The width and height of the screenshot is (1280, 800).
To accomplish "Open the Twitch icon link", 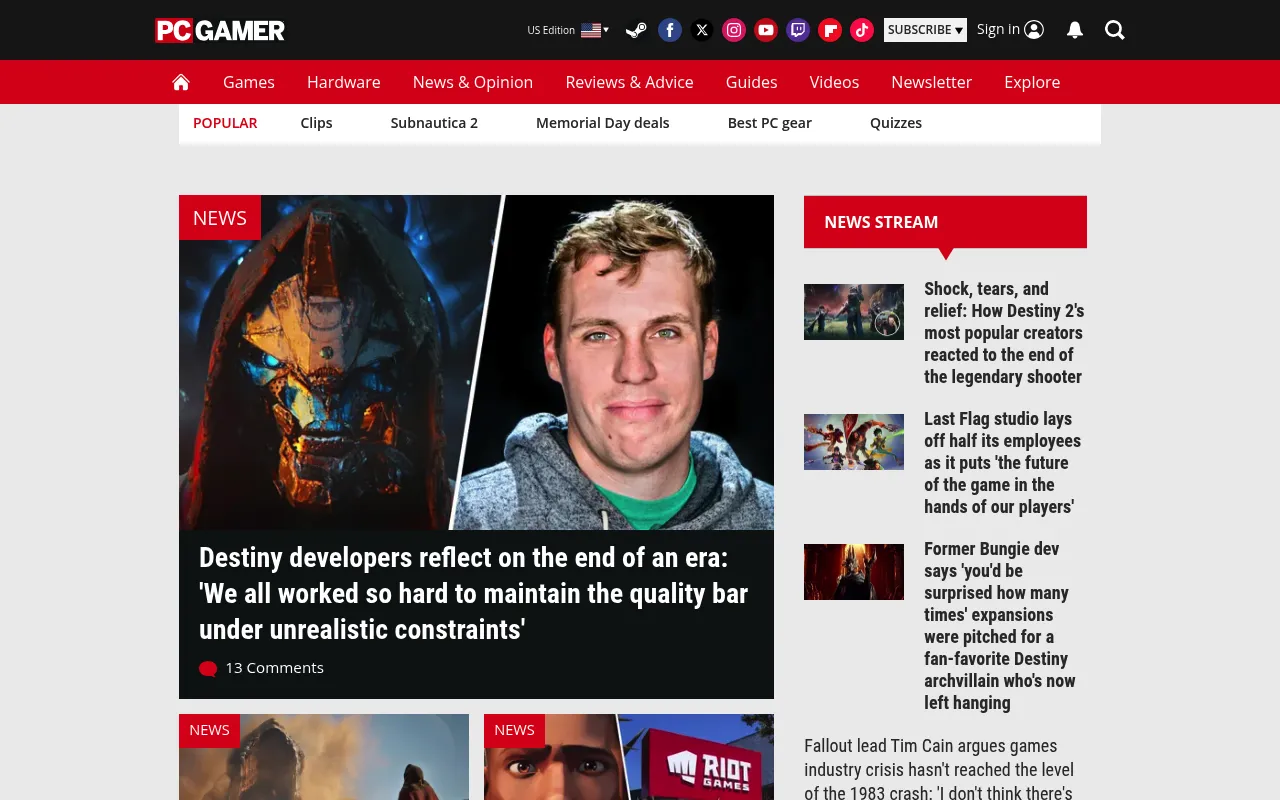I will coord(798,30).
